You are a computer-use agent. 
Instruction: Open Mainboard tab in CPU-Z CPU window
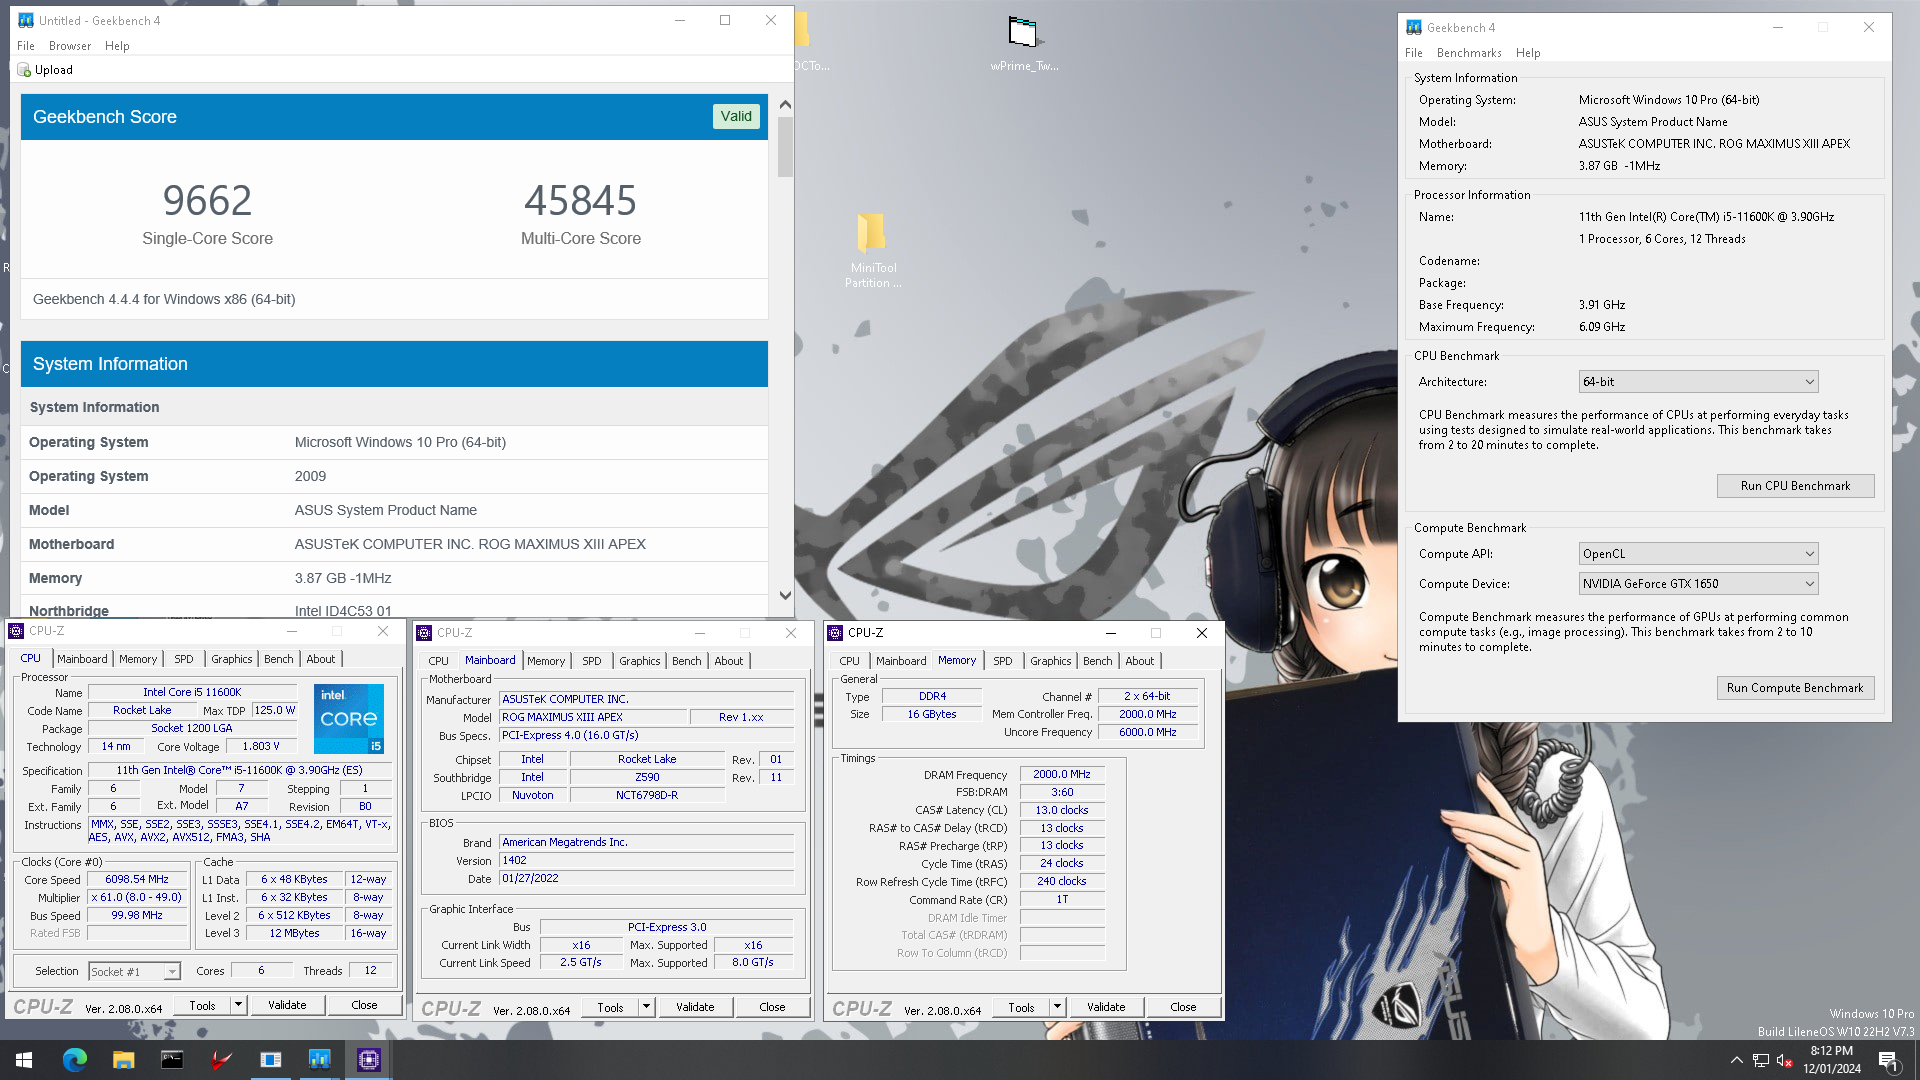pos(82,659)
